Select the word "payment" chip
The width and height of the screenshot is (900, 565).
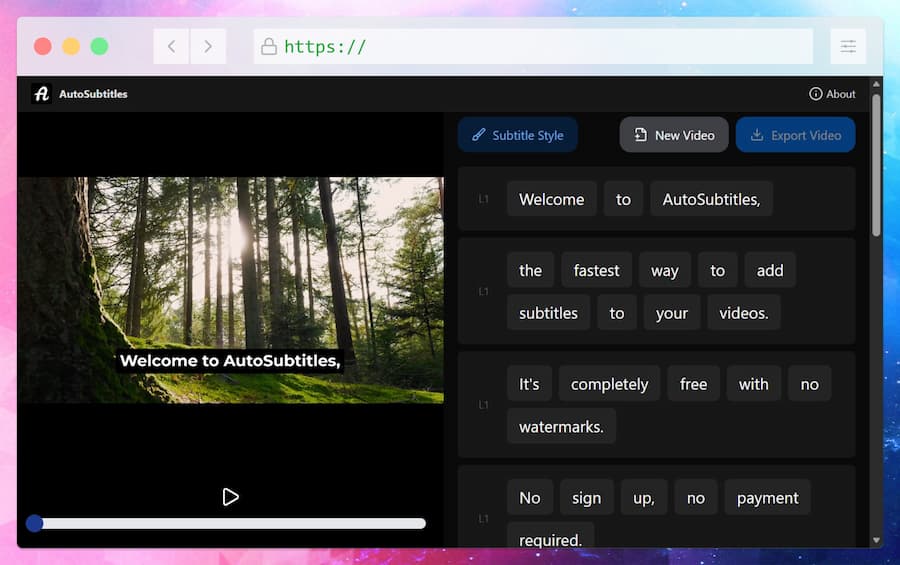(767, 497)
